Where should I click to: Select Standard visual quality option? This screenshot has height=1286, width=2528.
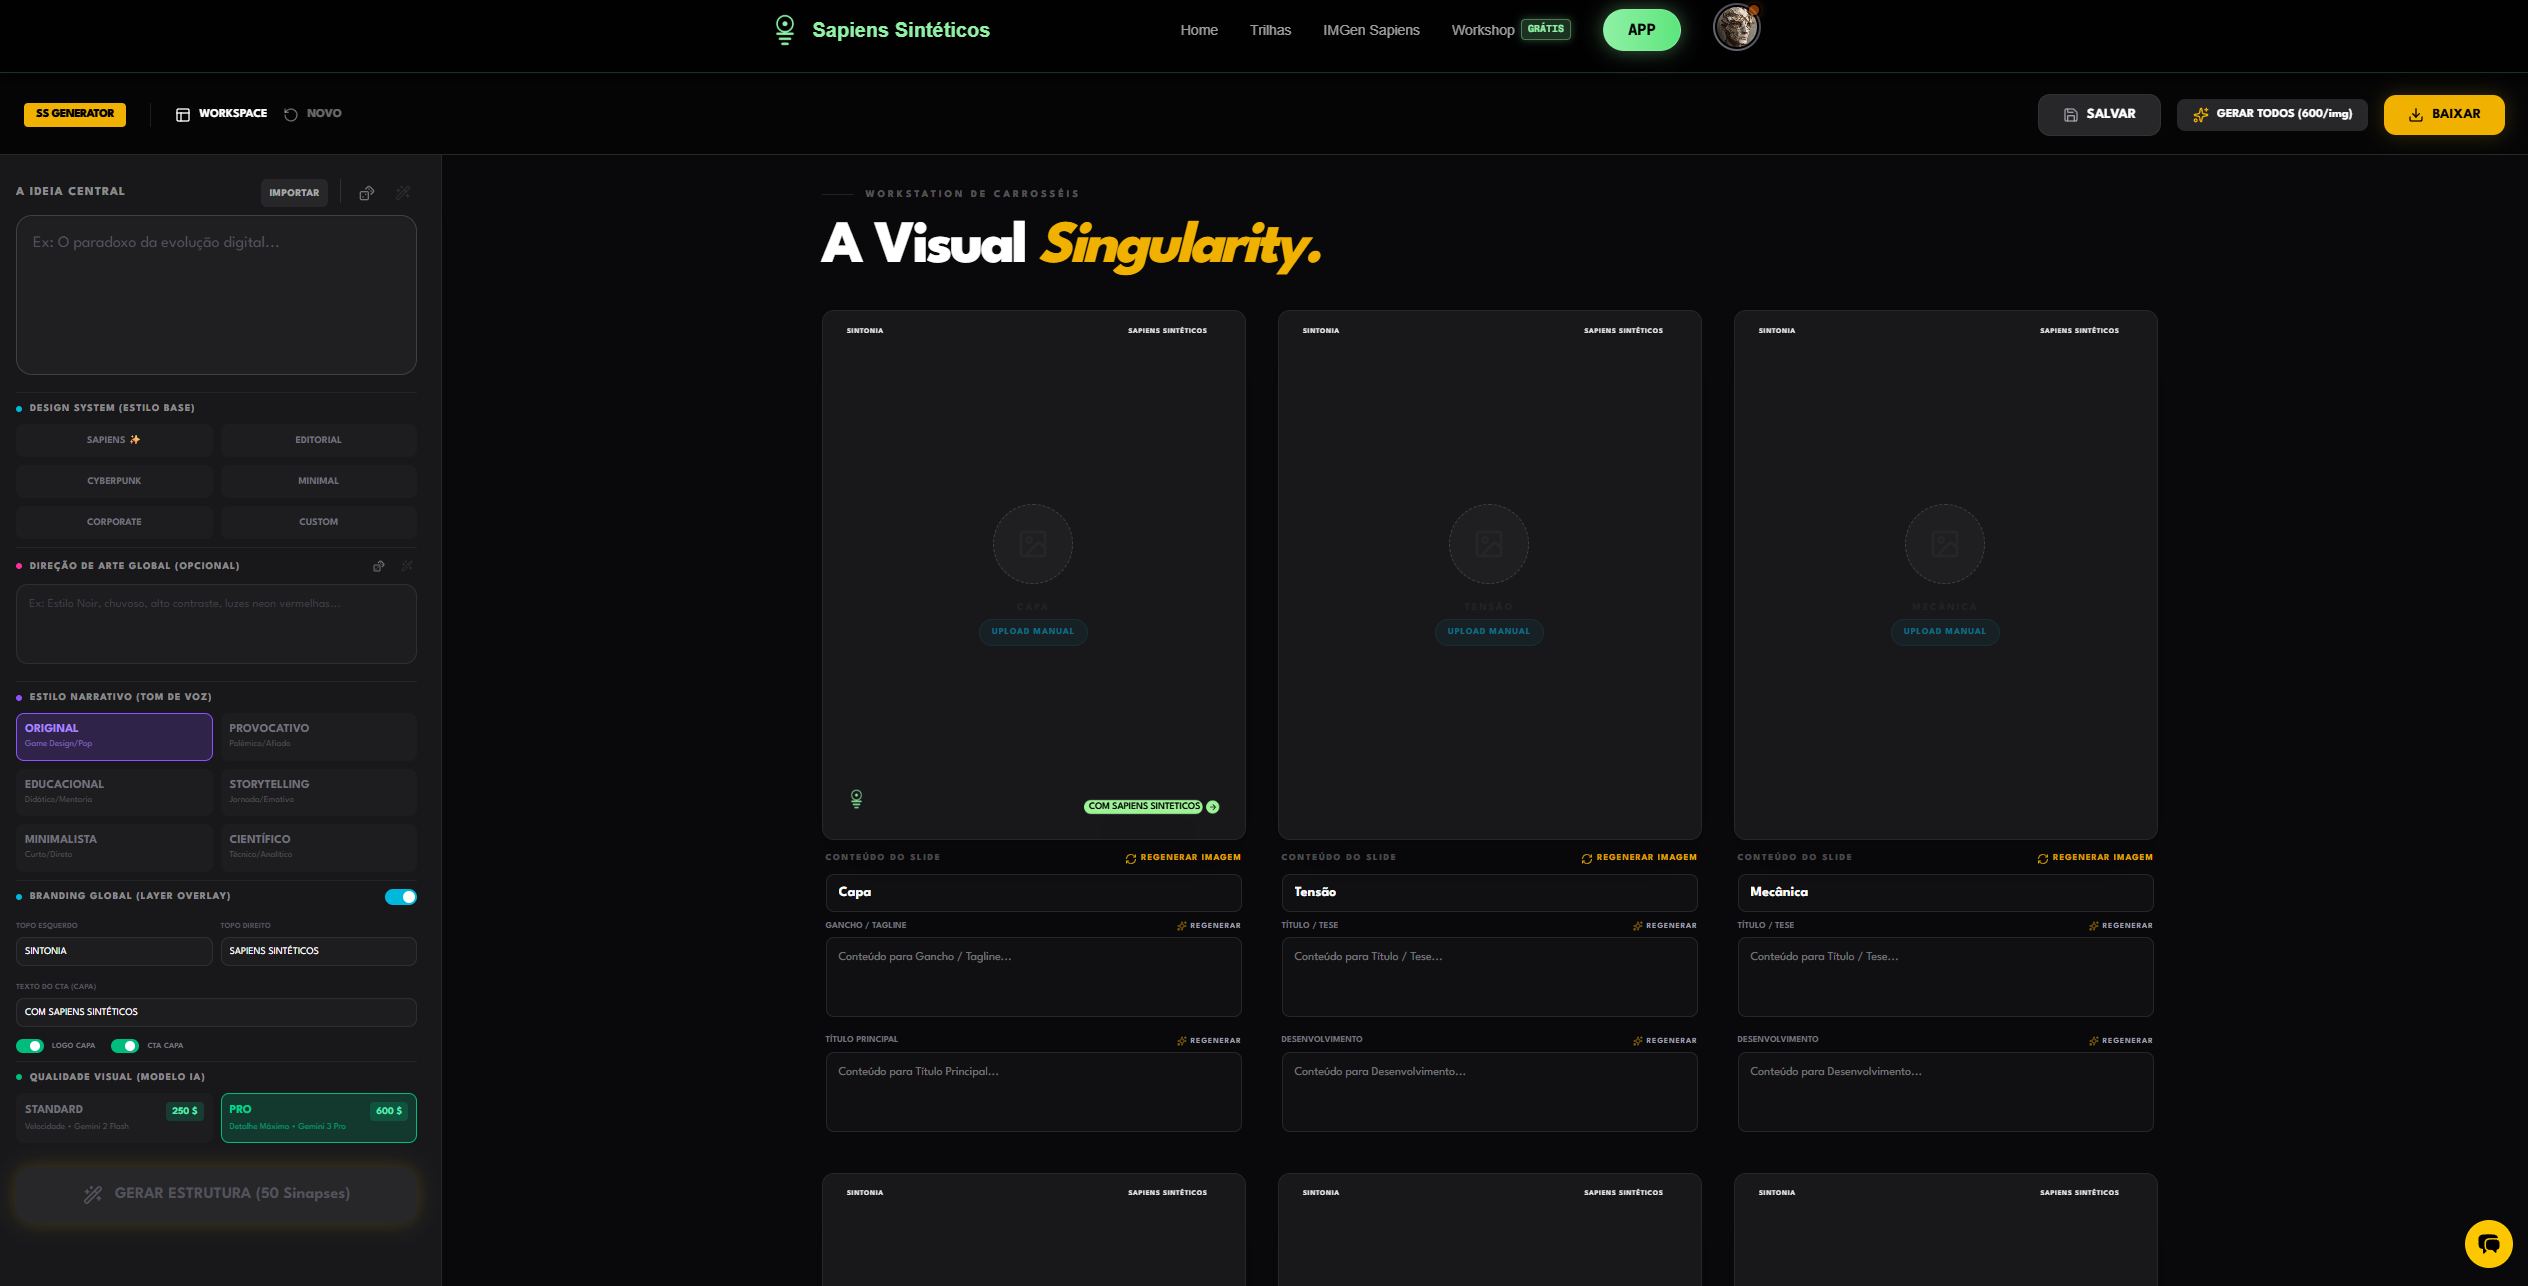coord(114,1117)
